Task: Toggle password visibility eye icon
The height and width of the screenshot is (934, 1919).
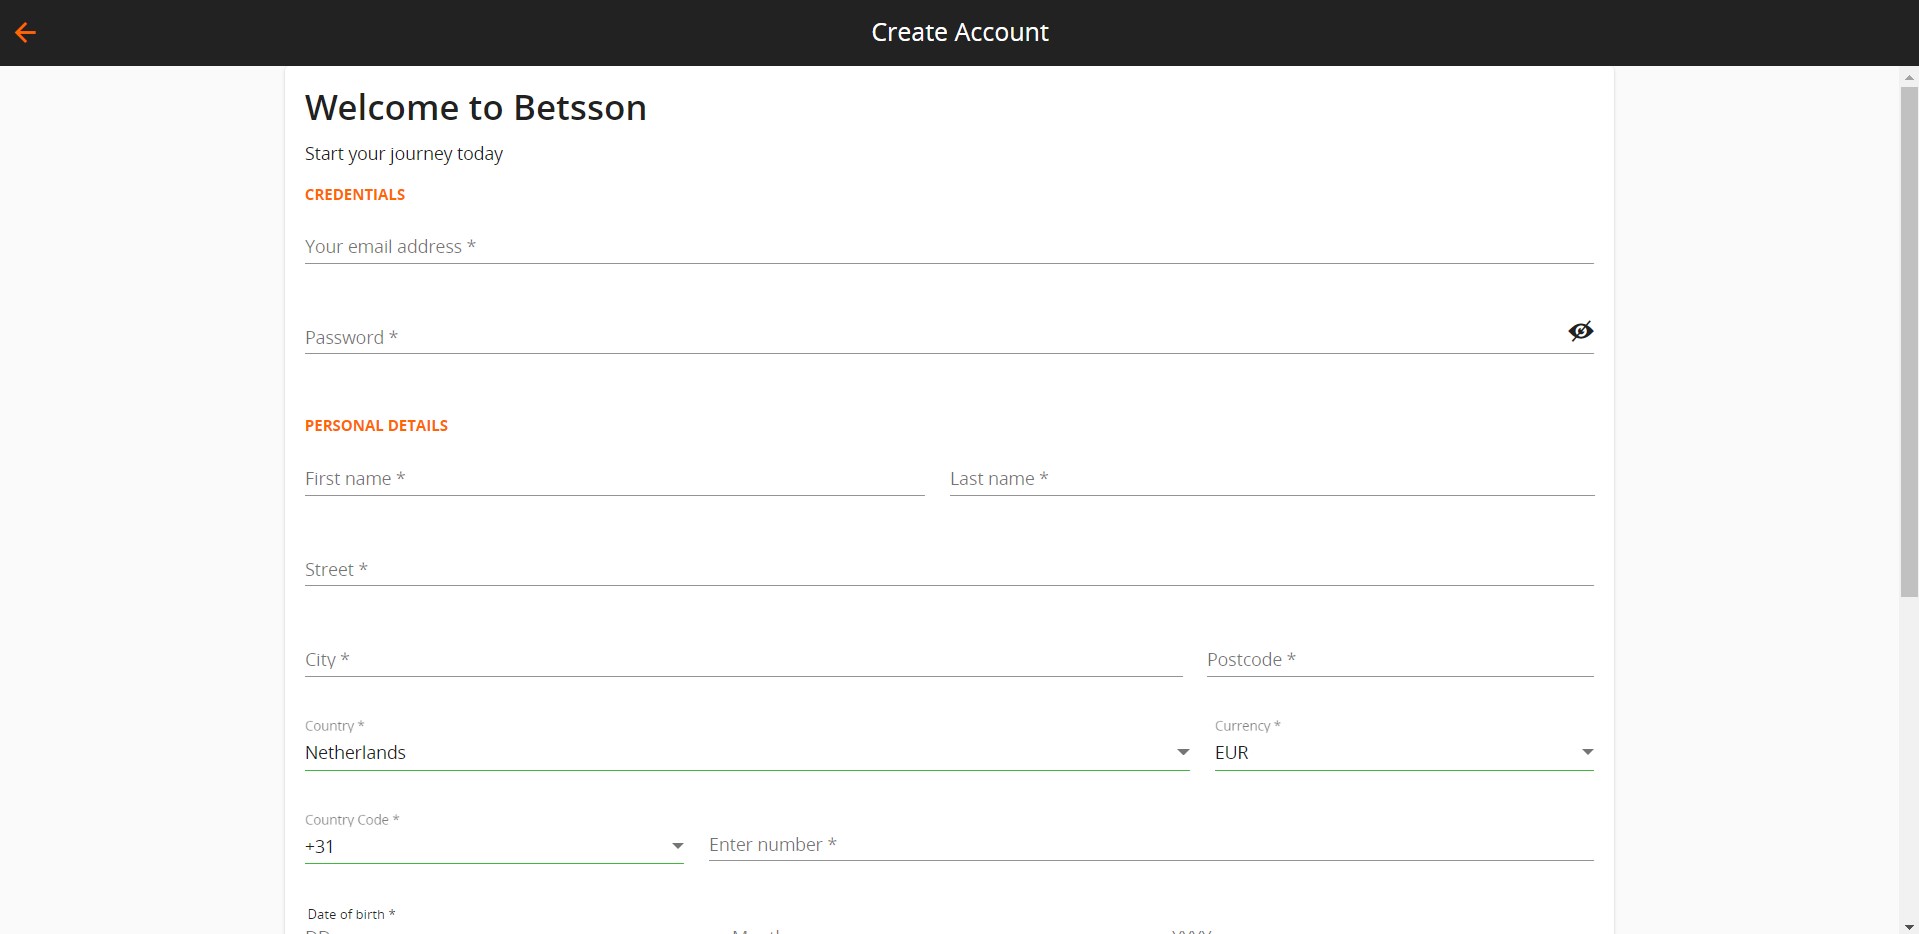Action: [1580, 331]
